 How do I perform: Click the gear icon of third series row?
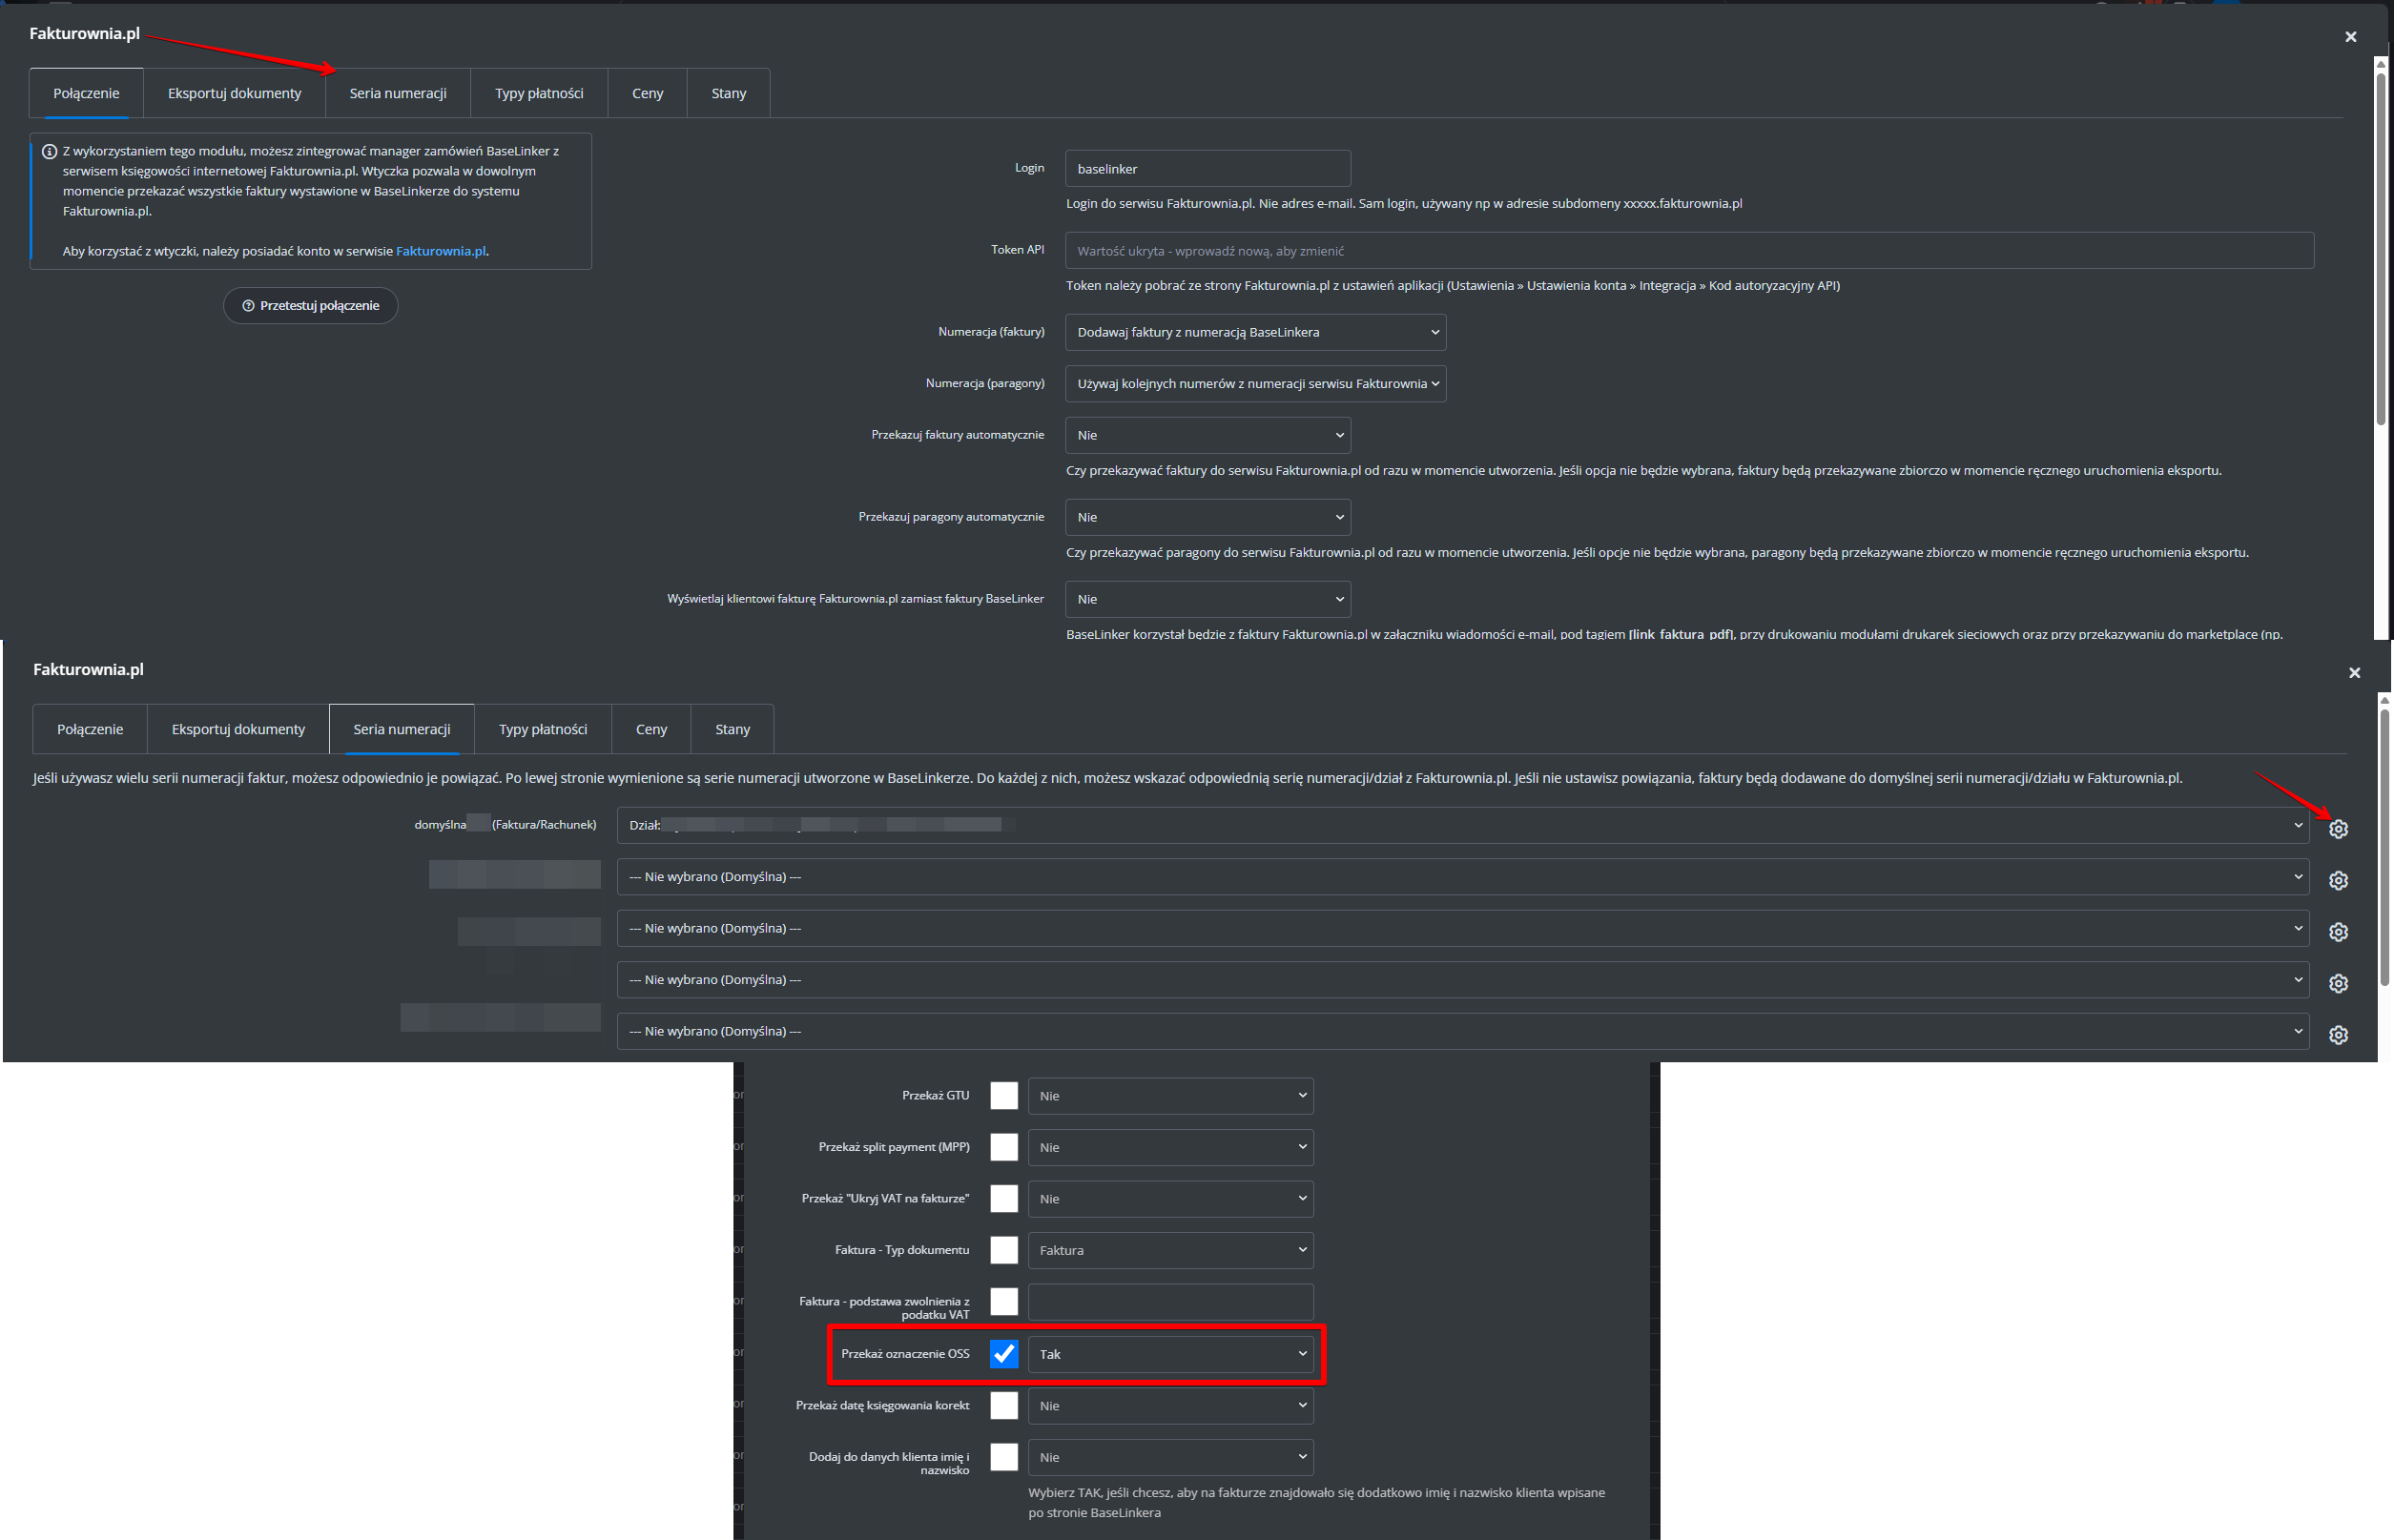(2338, 932)
